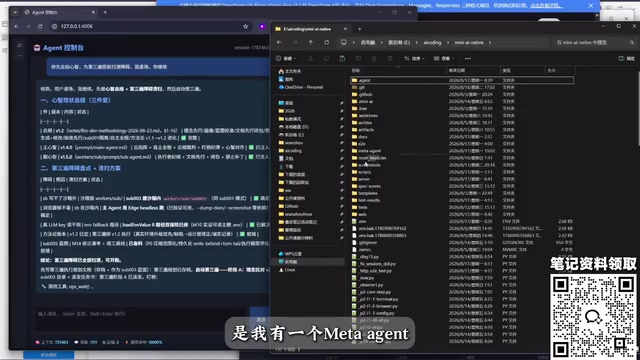This screenshot has width=640, height=360.
Task: Click the paste clipboard icon in Explorer toolbar
Action: (342, 58)
